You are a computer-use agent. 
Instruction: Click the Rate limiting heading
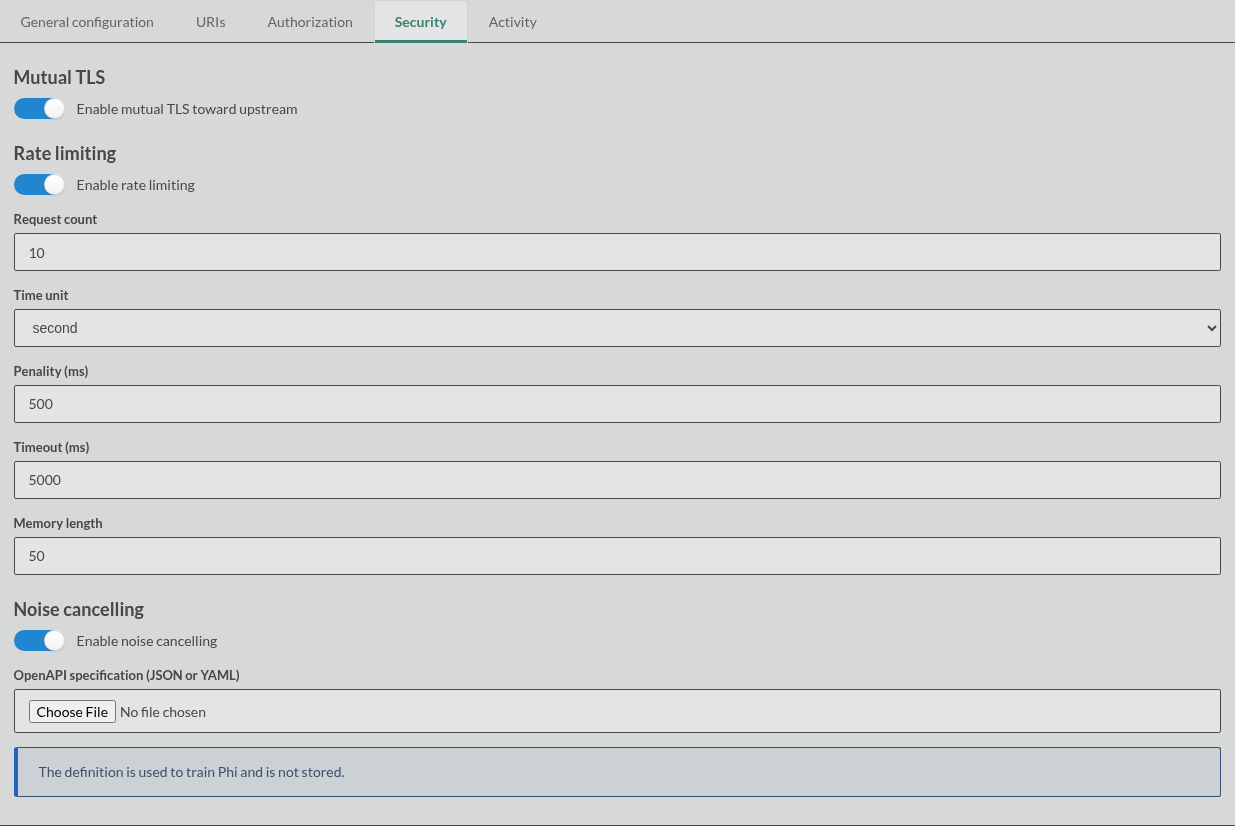(65, 154)
